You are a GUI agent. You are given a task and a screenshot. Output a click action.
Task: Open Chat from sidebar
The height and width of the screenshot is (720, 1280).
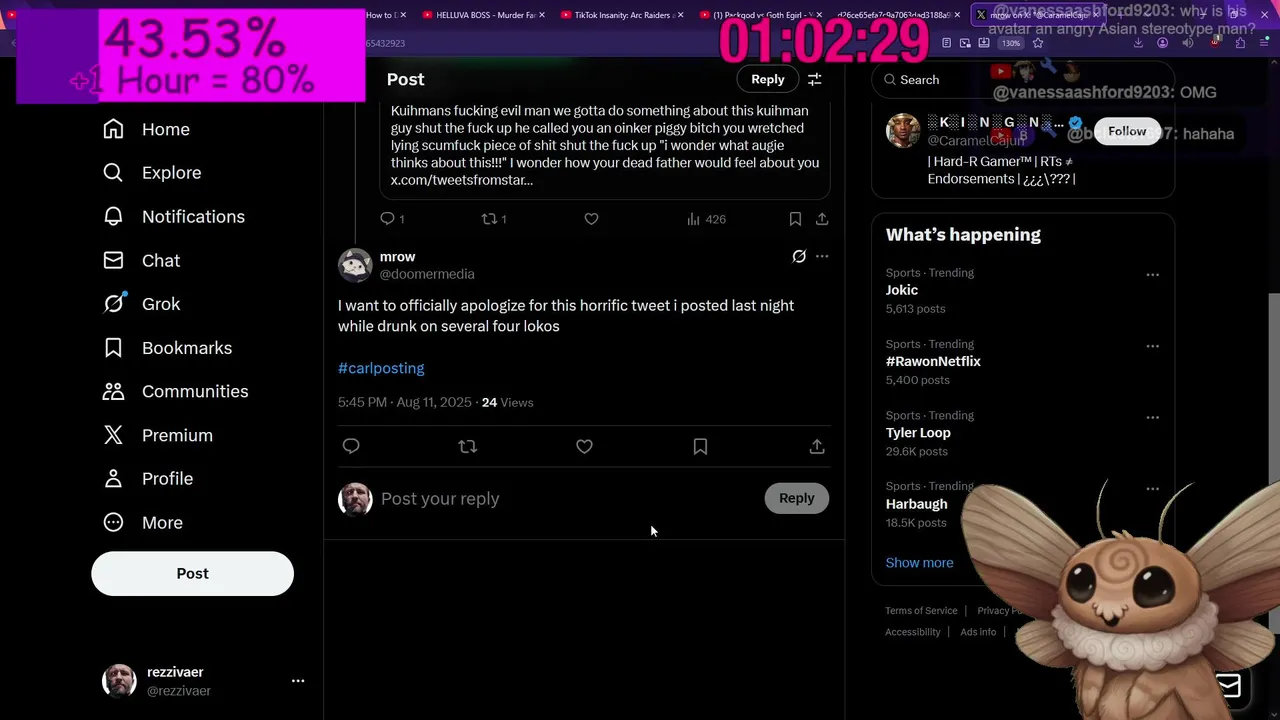coord(141,260)
